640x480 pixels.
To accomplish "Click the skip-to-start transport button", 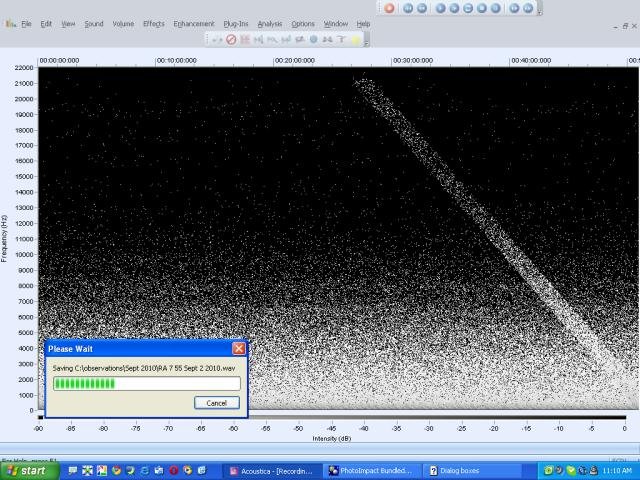I will [x=408, y=8].
